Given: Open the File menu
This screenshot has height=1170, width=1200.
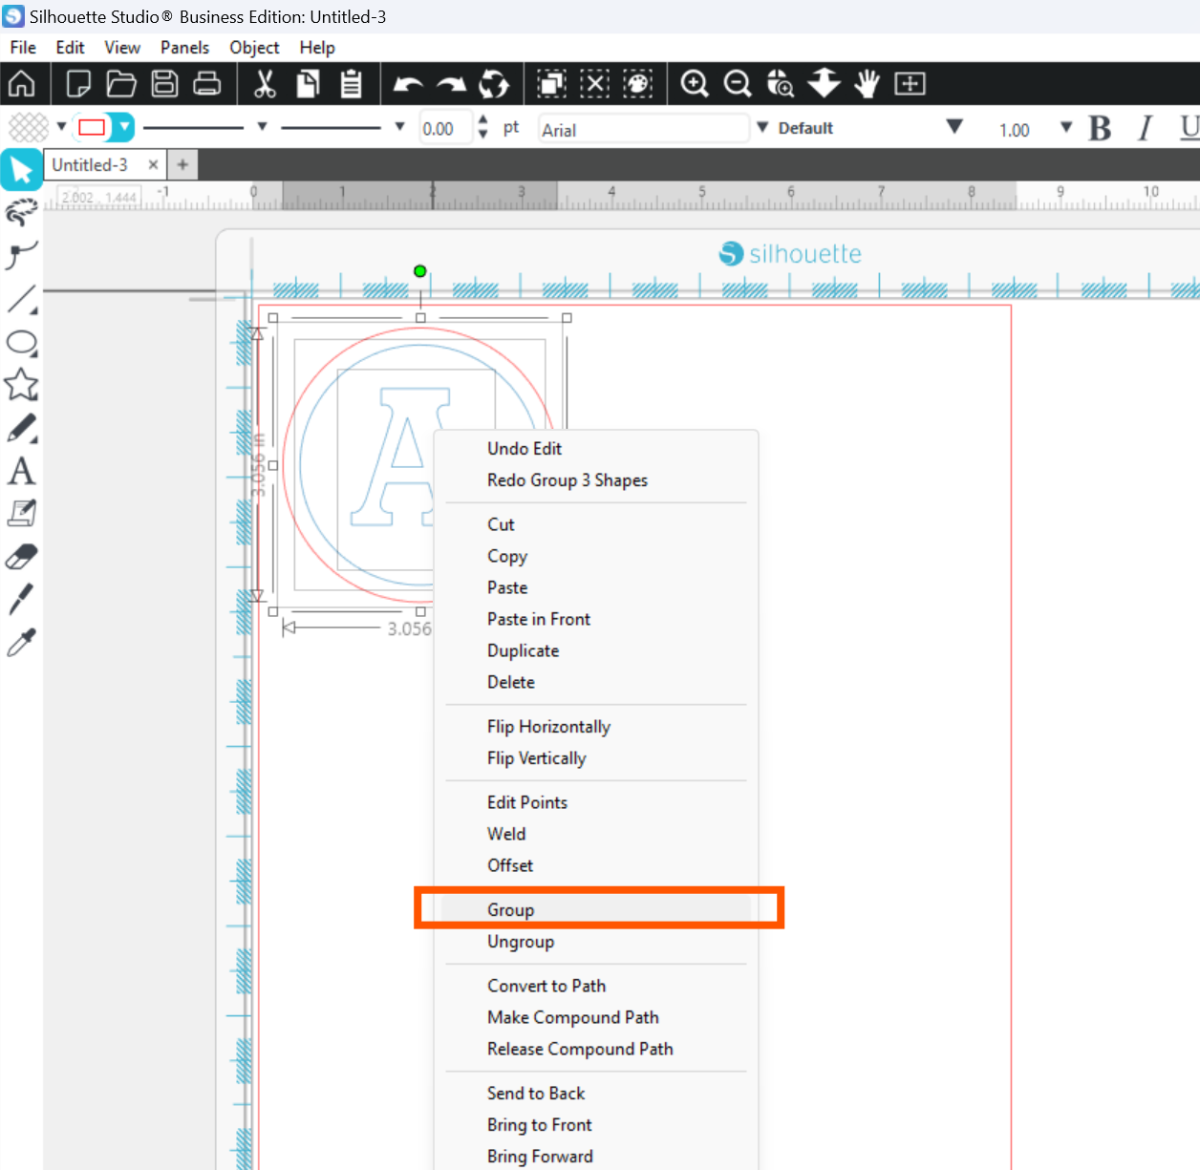Looking at the screenshot, I should [x=23, y=47].
